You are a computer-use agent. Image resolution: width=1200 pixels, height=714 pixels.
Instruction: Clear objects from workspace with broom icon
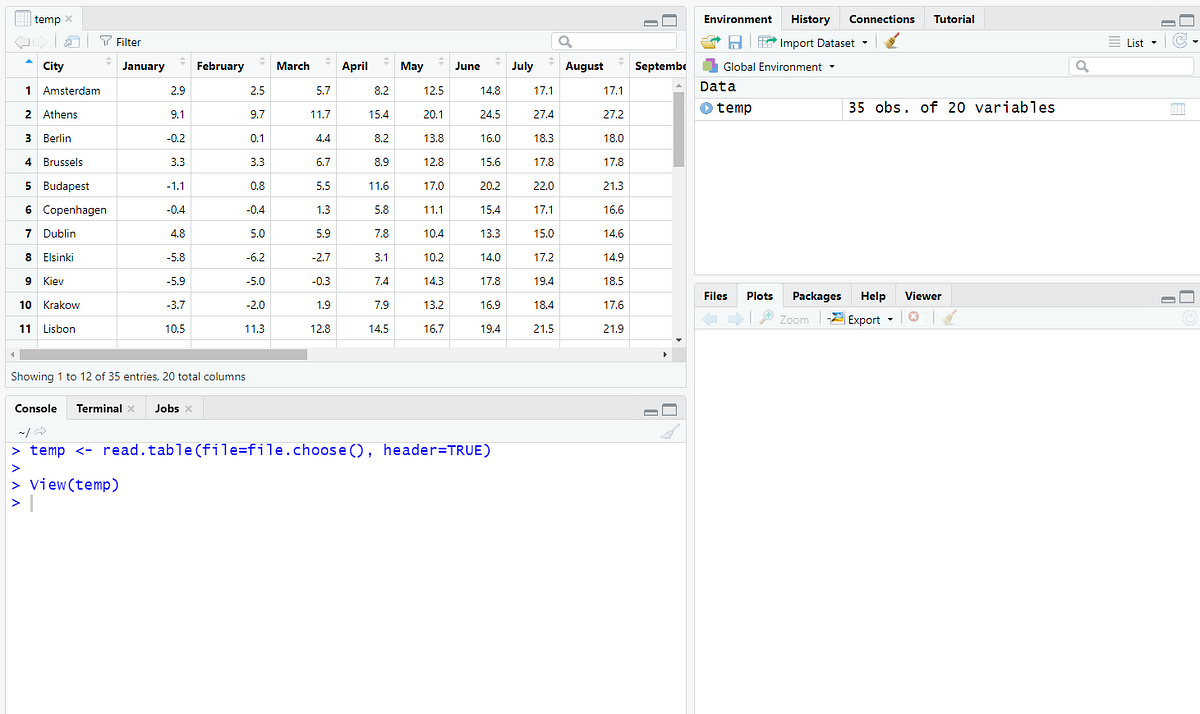(x=891, y=41)
